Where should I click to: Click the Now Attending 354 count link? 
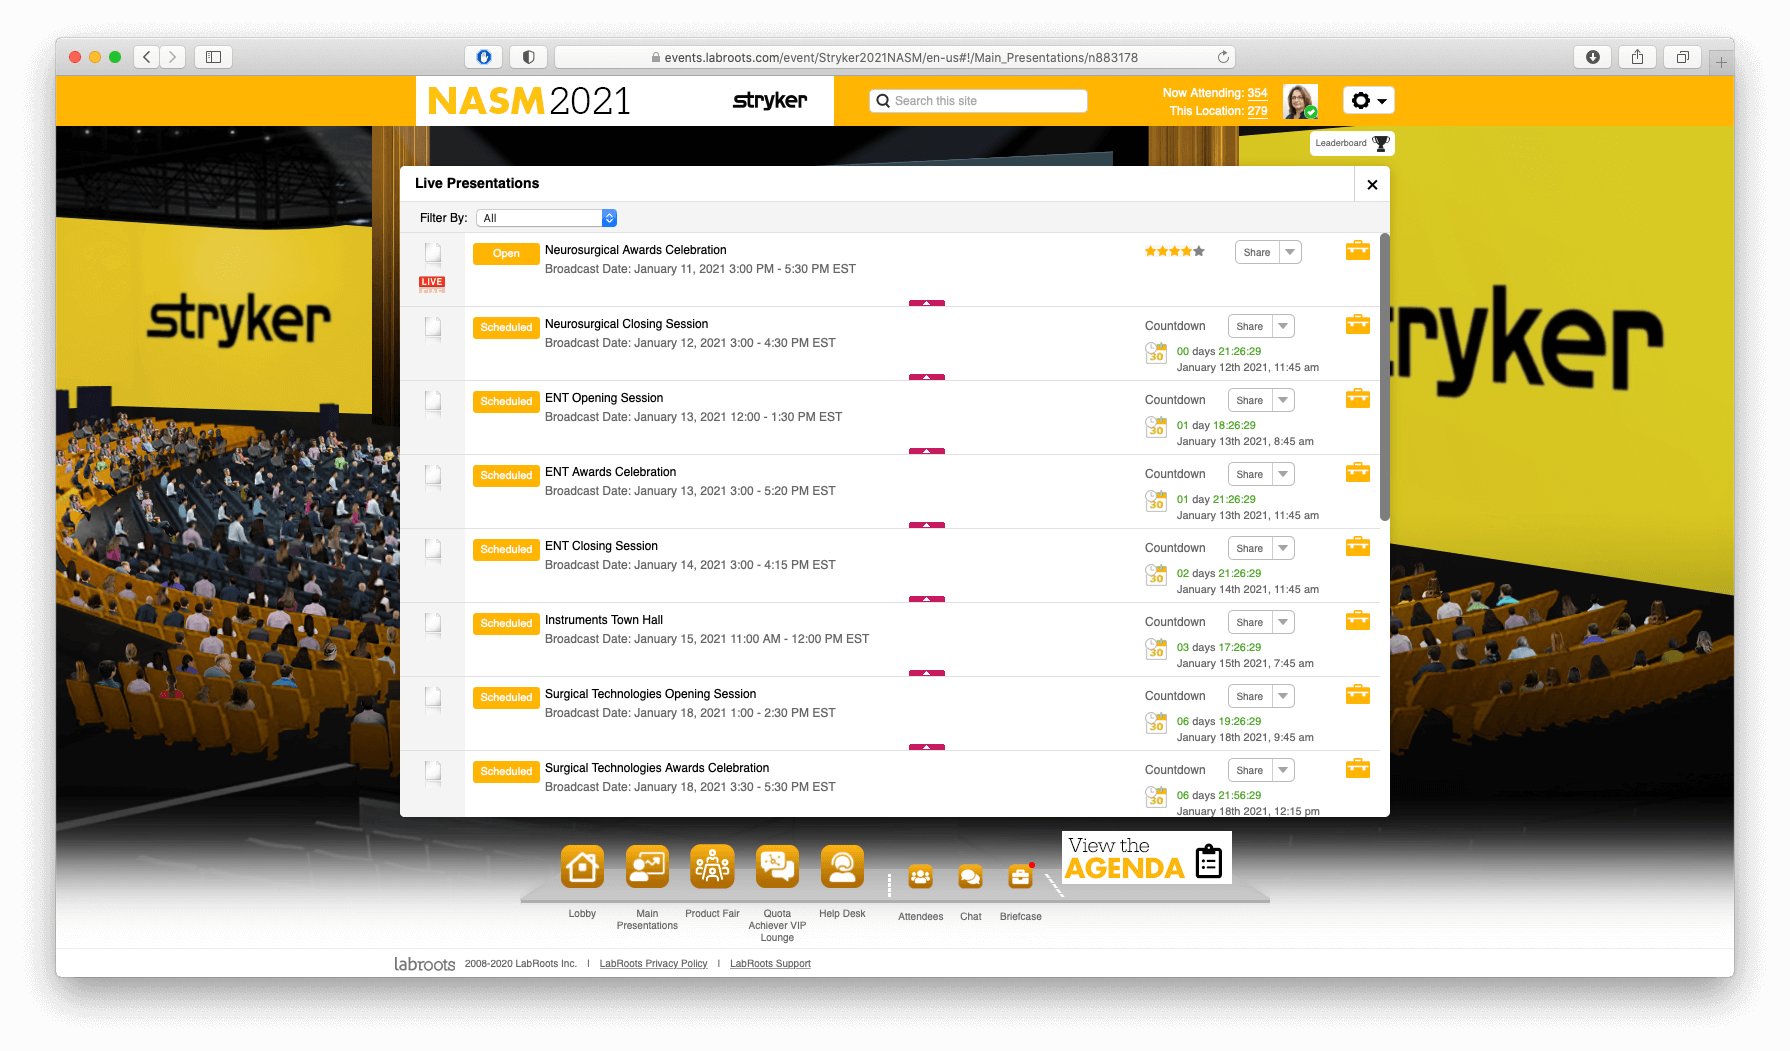coord(1257,93)
